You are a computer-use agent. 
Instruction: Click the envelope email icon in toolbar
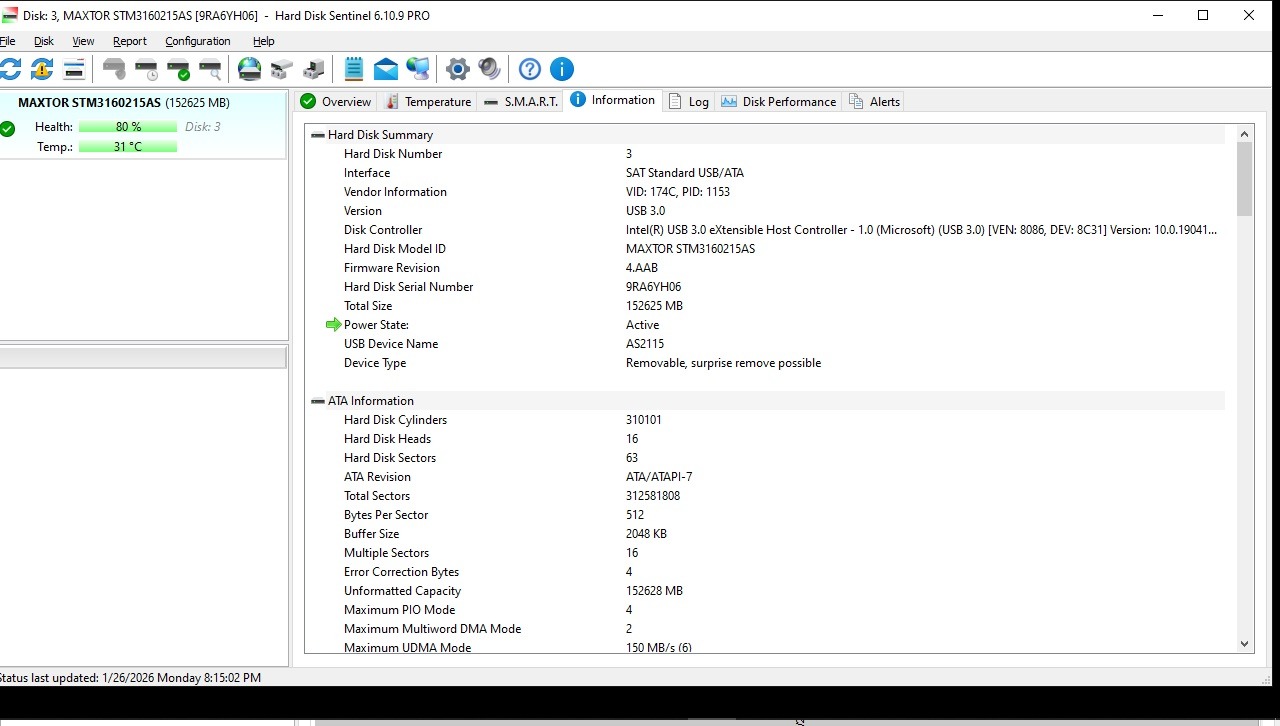386,69
